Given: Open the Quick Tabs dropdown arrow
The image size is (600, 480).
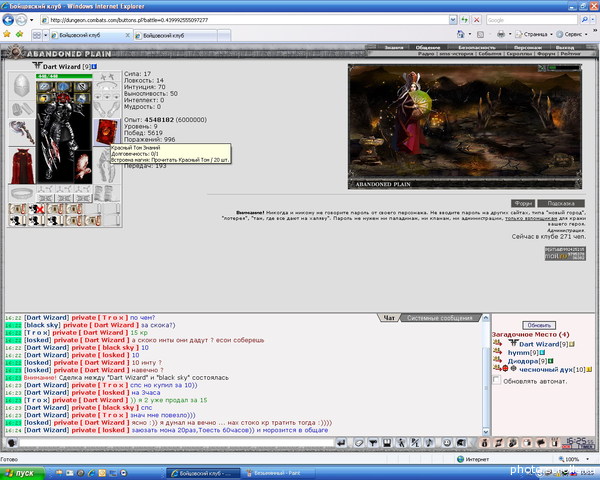Looking at the screenshot, I should [x=46, y=35].
